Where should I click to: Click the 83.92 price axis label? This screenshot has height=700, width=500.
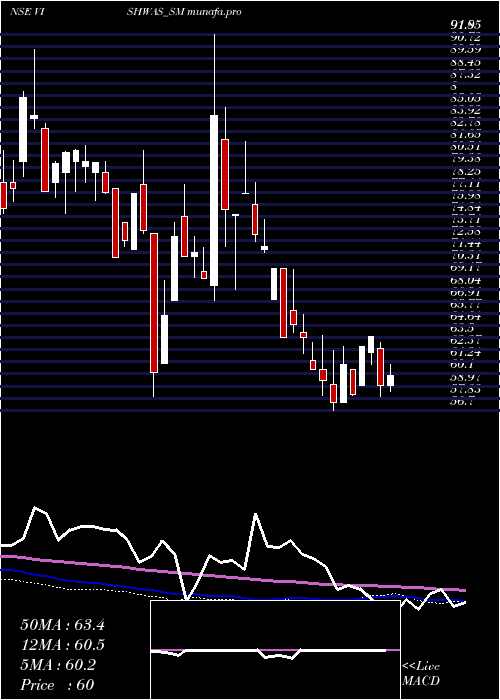[x=464, y=111]
